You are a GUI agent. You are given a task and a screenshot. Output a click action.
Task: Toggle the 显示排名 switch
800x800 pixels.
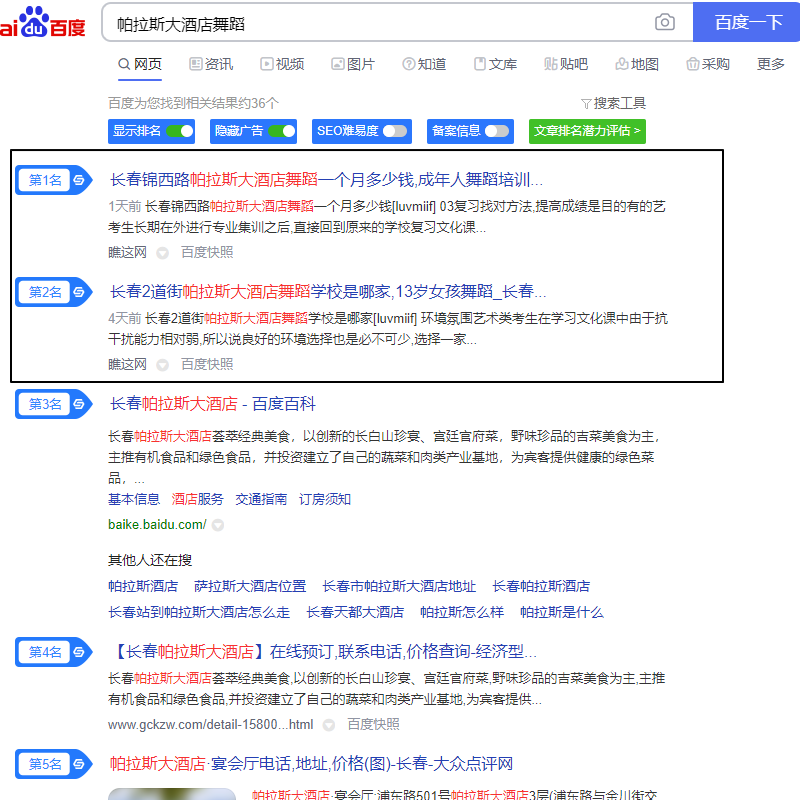point(180,131)
